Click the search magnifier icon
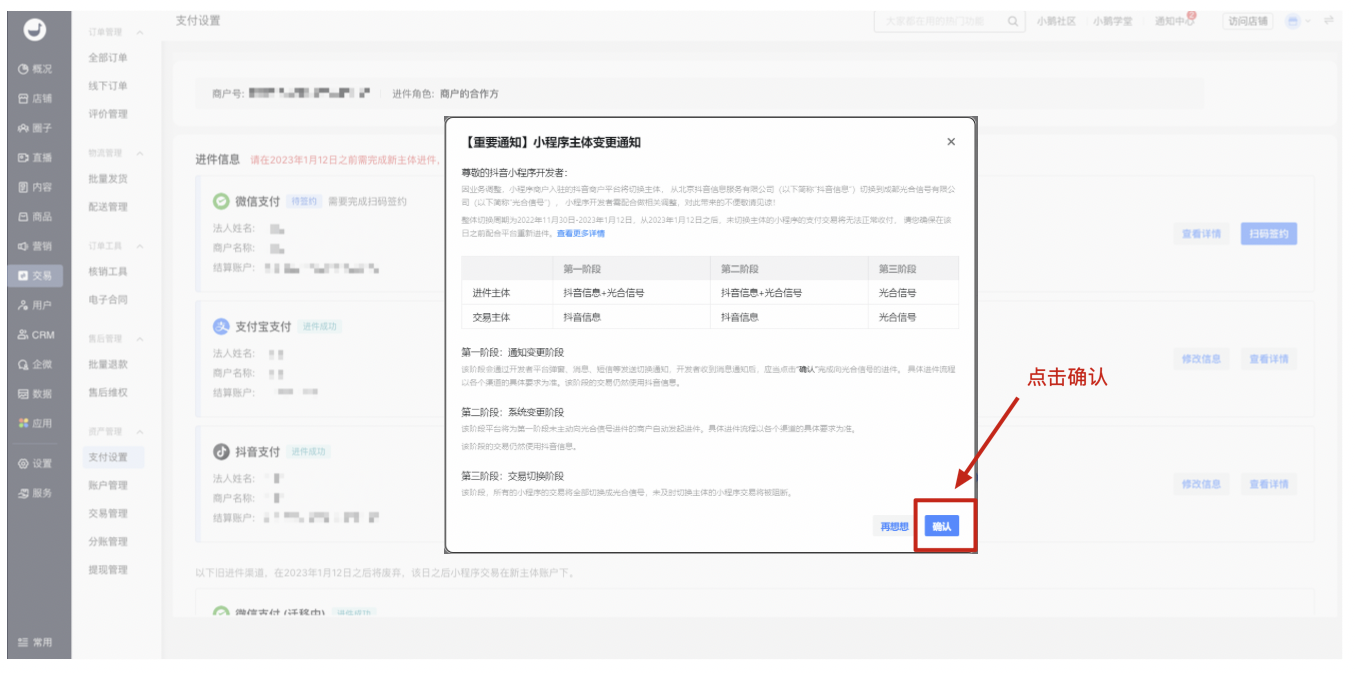The image size is (1355, 673). (x=1013, y=21)
